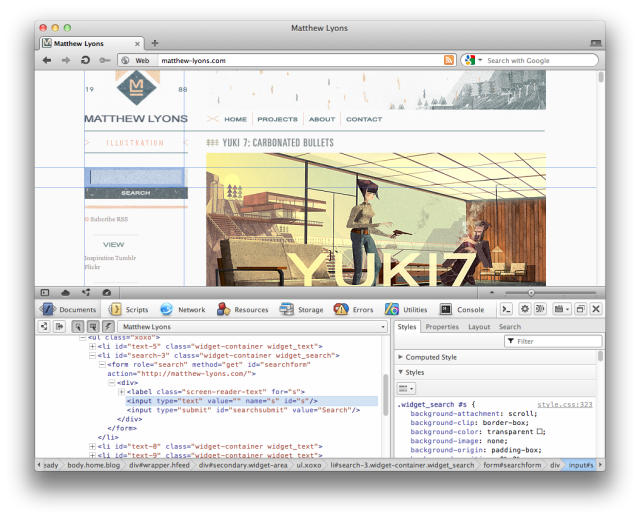
Task: Open the window selection dropdown in Dragonfly toolbar
Action: [x=561, y=309]
